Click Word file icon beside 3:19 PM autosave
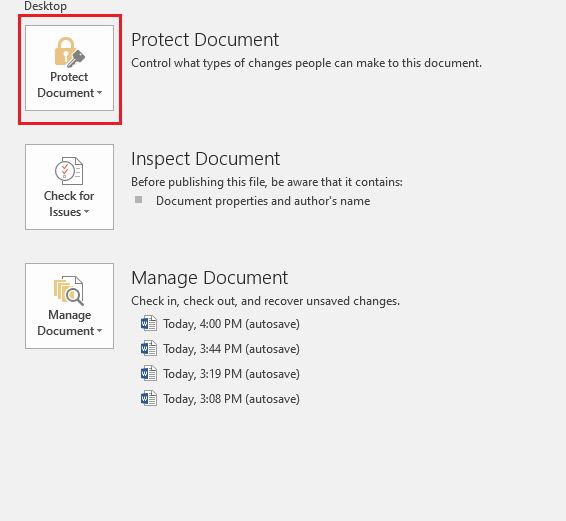566x521 pixels. [149, 373]
